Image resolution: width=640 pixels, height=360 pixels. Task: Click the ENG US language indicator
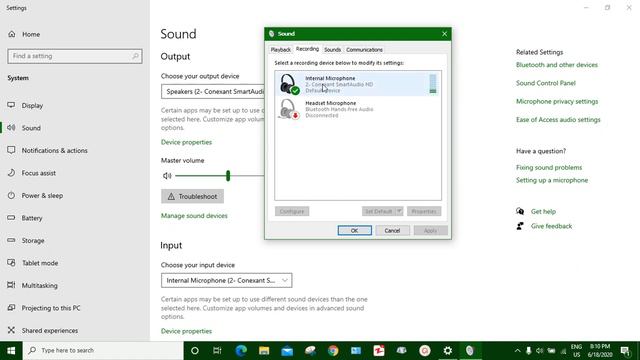[x=576, y=351]
